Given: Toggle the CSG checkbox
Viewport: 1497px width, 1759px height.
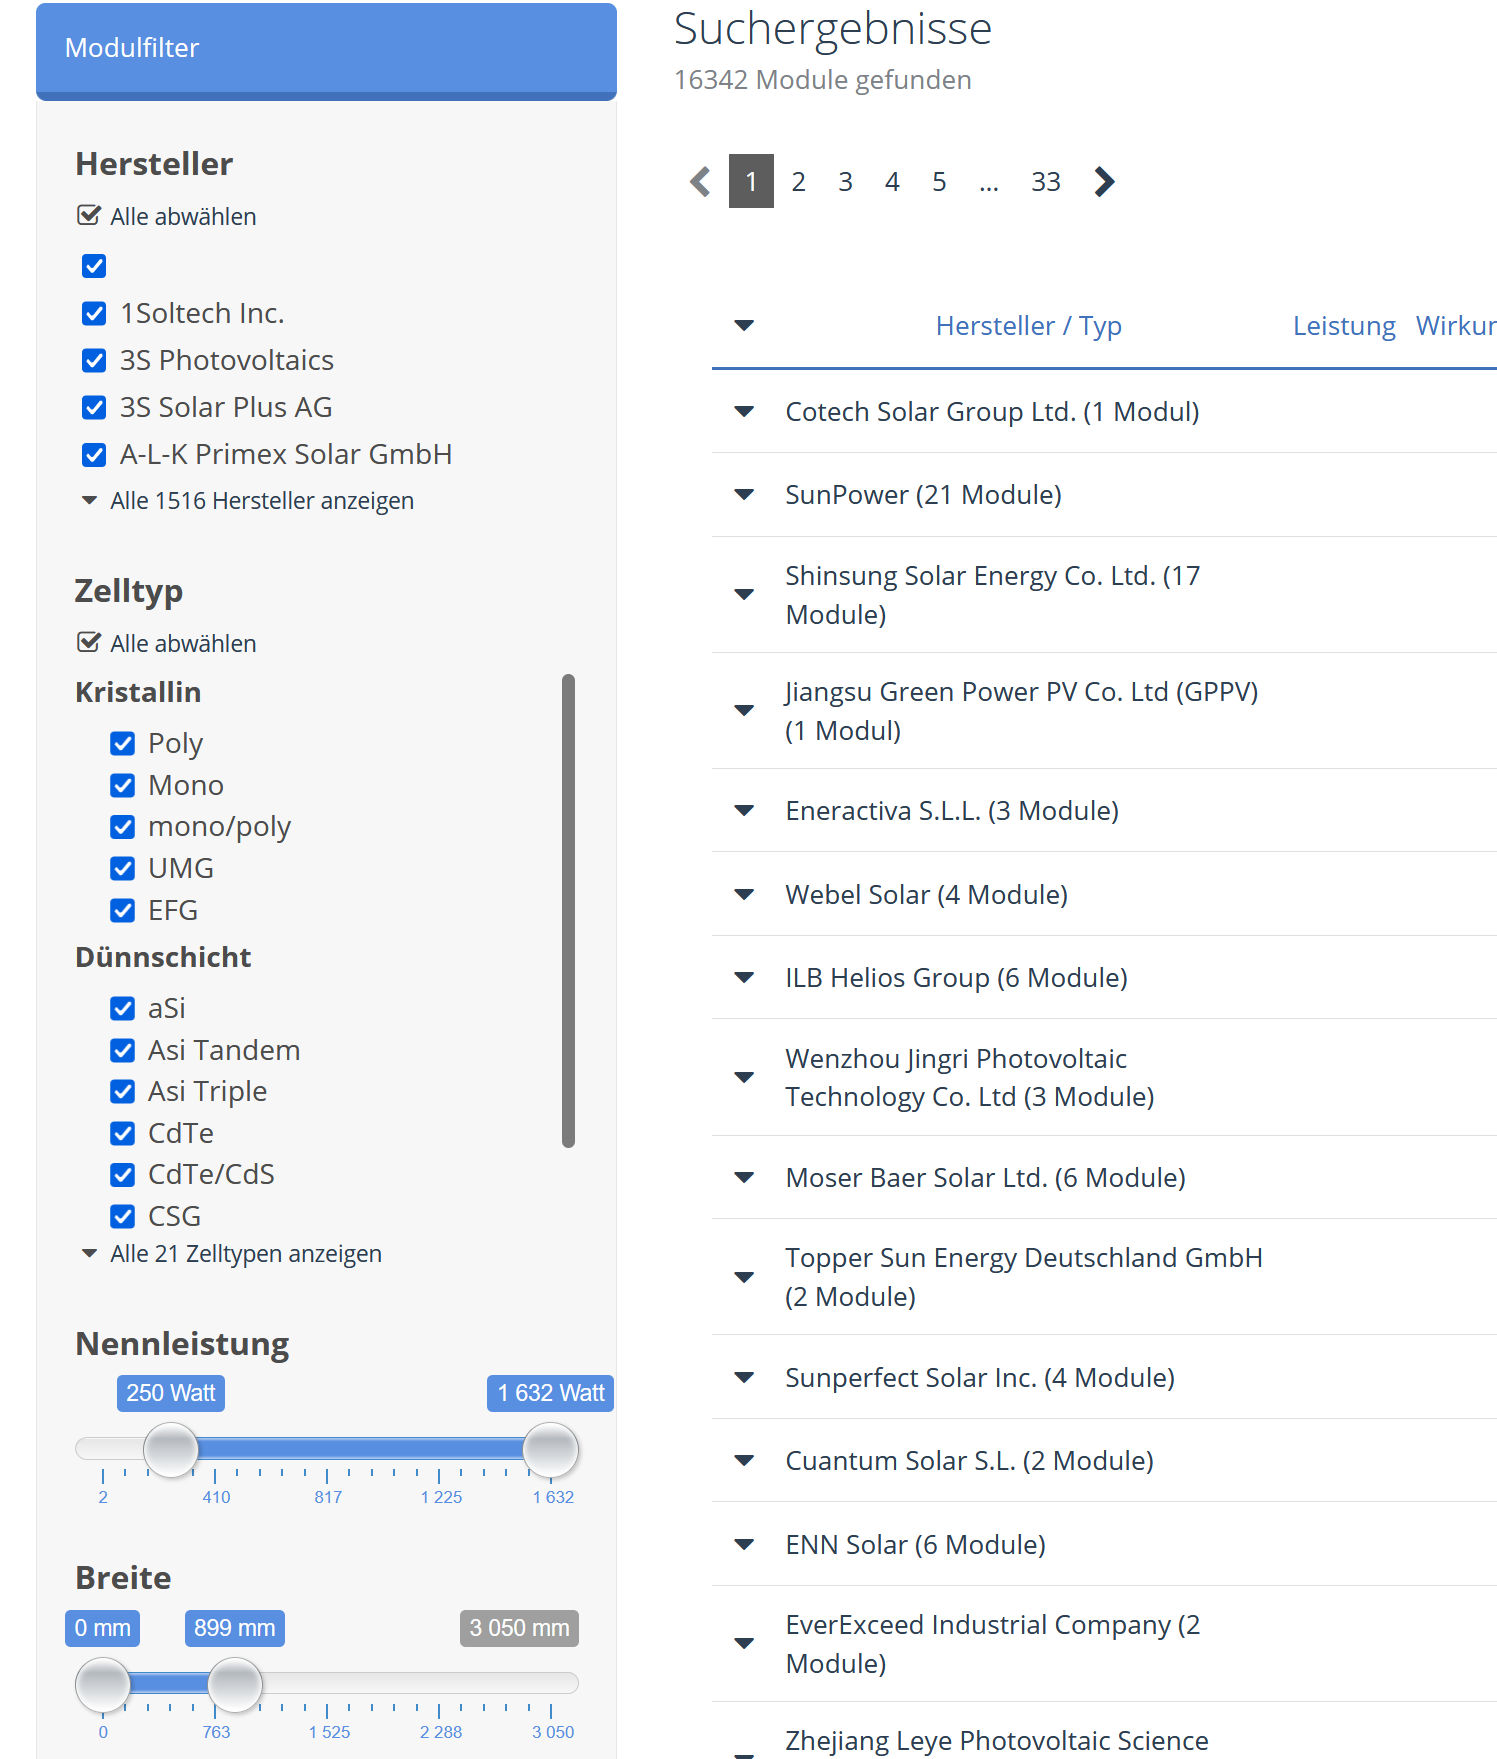Looking at the screenshot, I should click(122, 1216).
